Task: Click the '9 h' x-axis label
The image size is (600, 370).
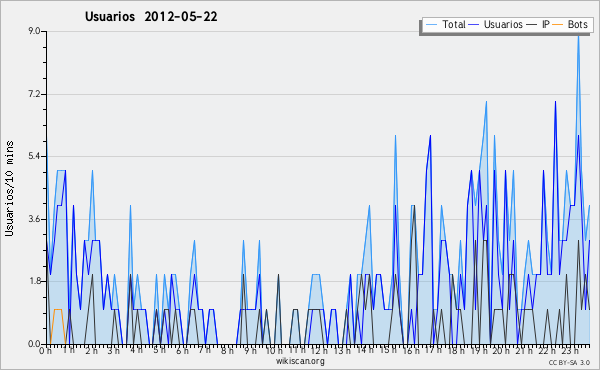Action: [250, 351]
